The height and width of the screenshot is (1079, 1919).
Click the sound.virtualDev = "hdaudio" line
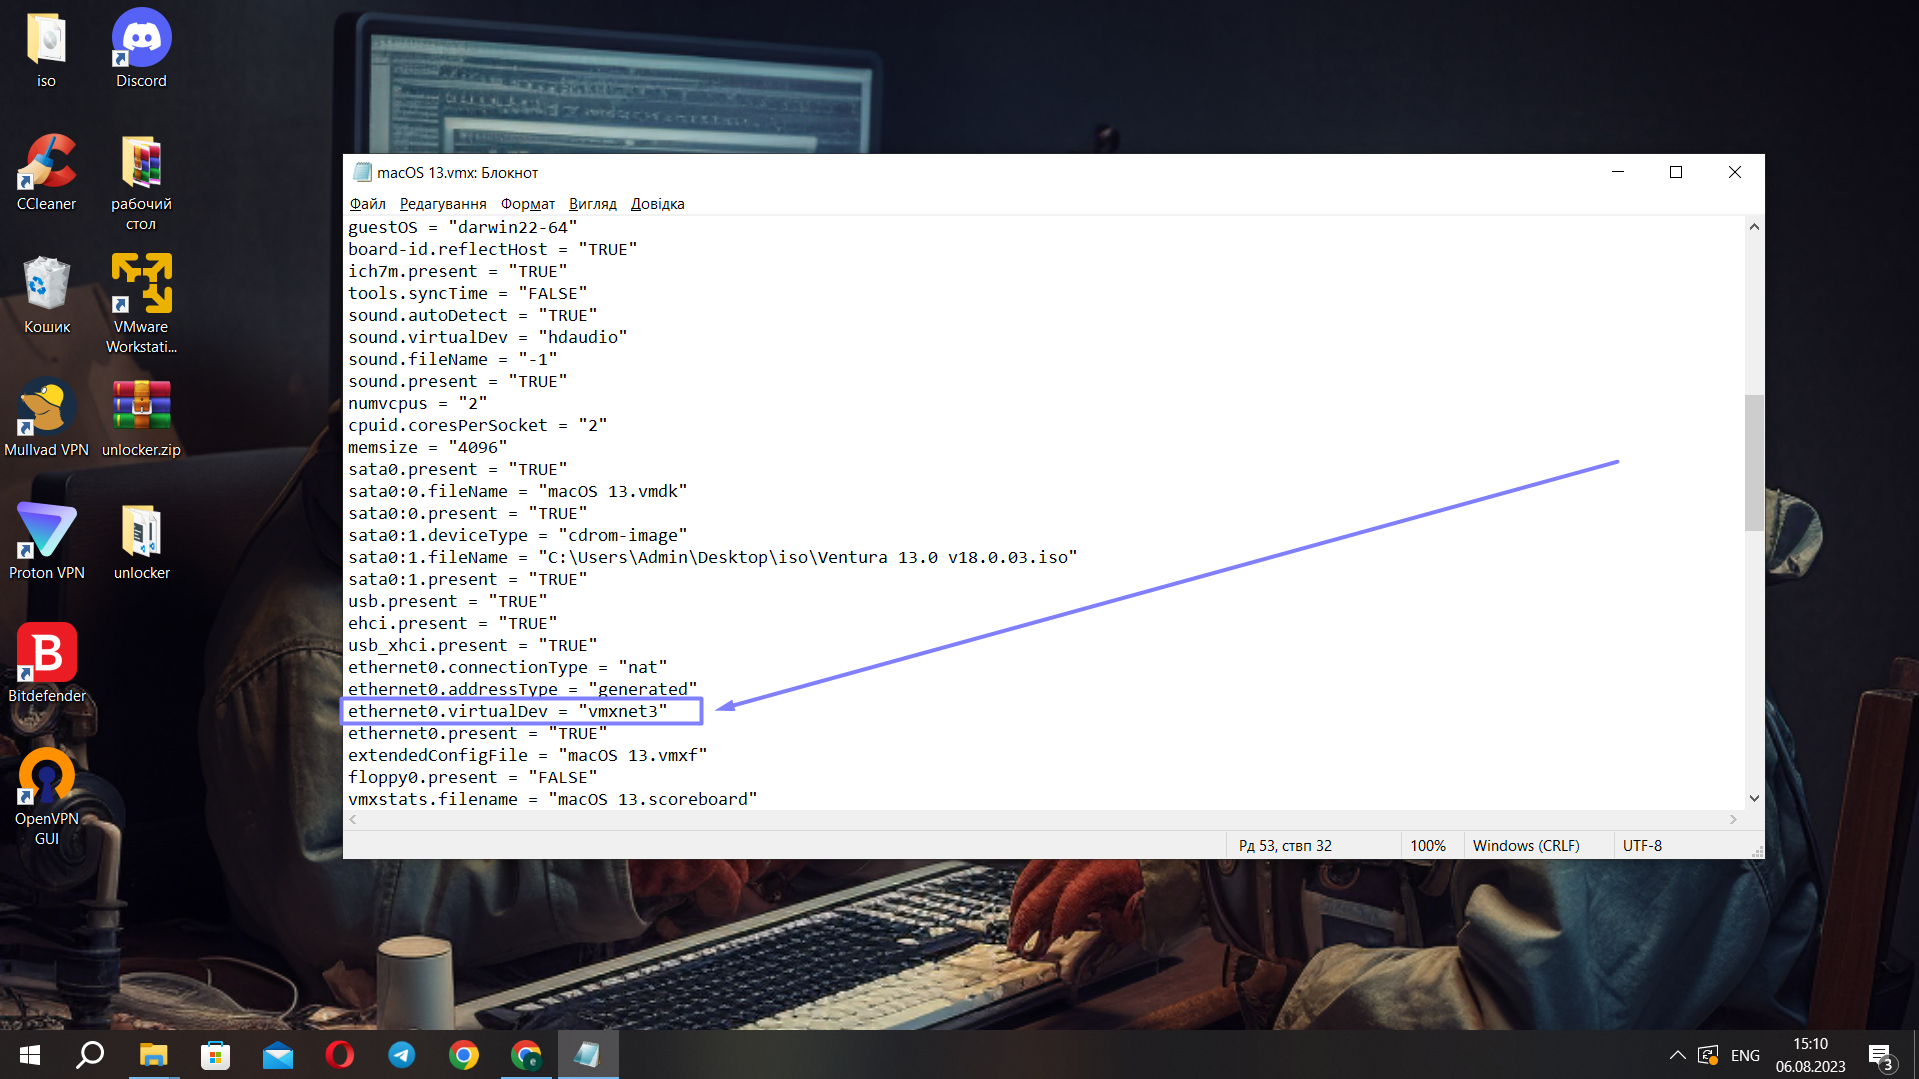coord(487,337)
